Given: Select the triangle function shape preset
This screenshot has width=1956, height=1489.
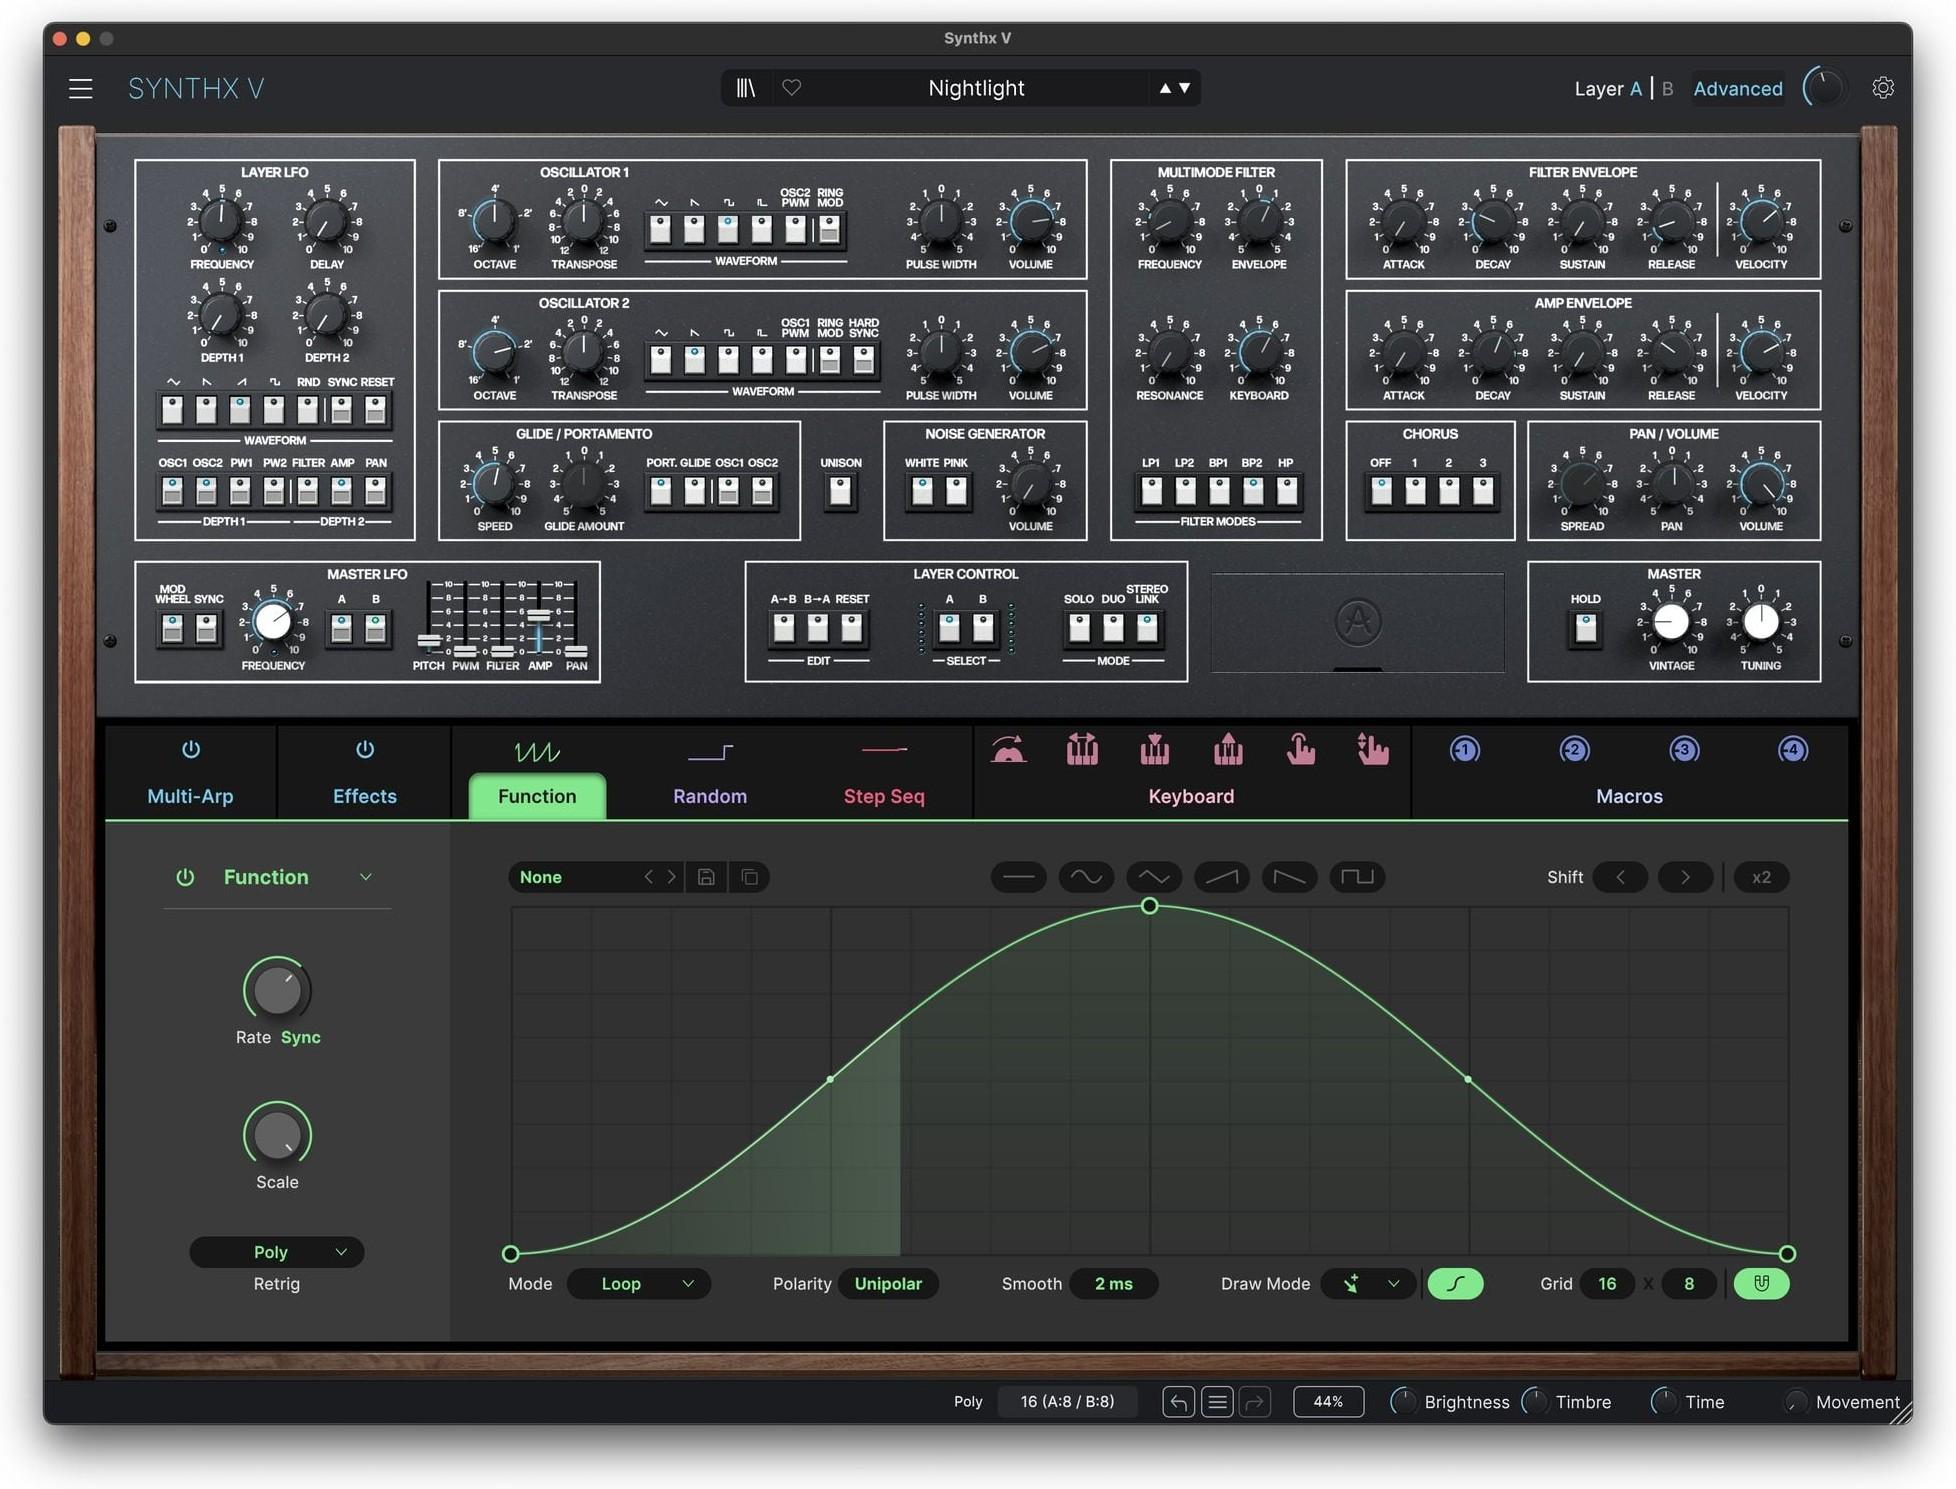Looking at the screenshot, I should tap(1154, 877).
